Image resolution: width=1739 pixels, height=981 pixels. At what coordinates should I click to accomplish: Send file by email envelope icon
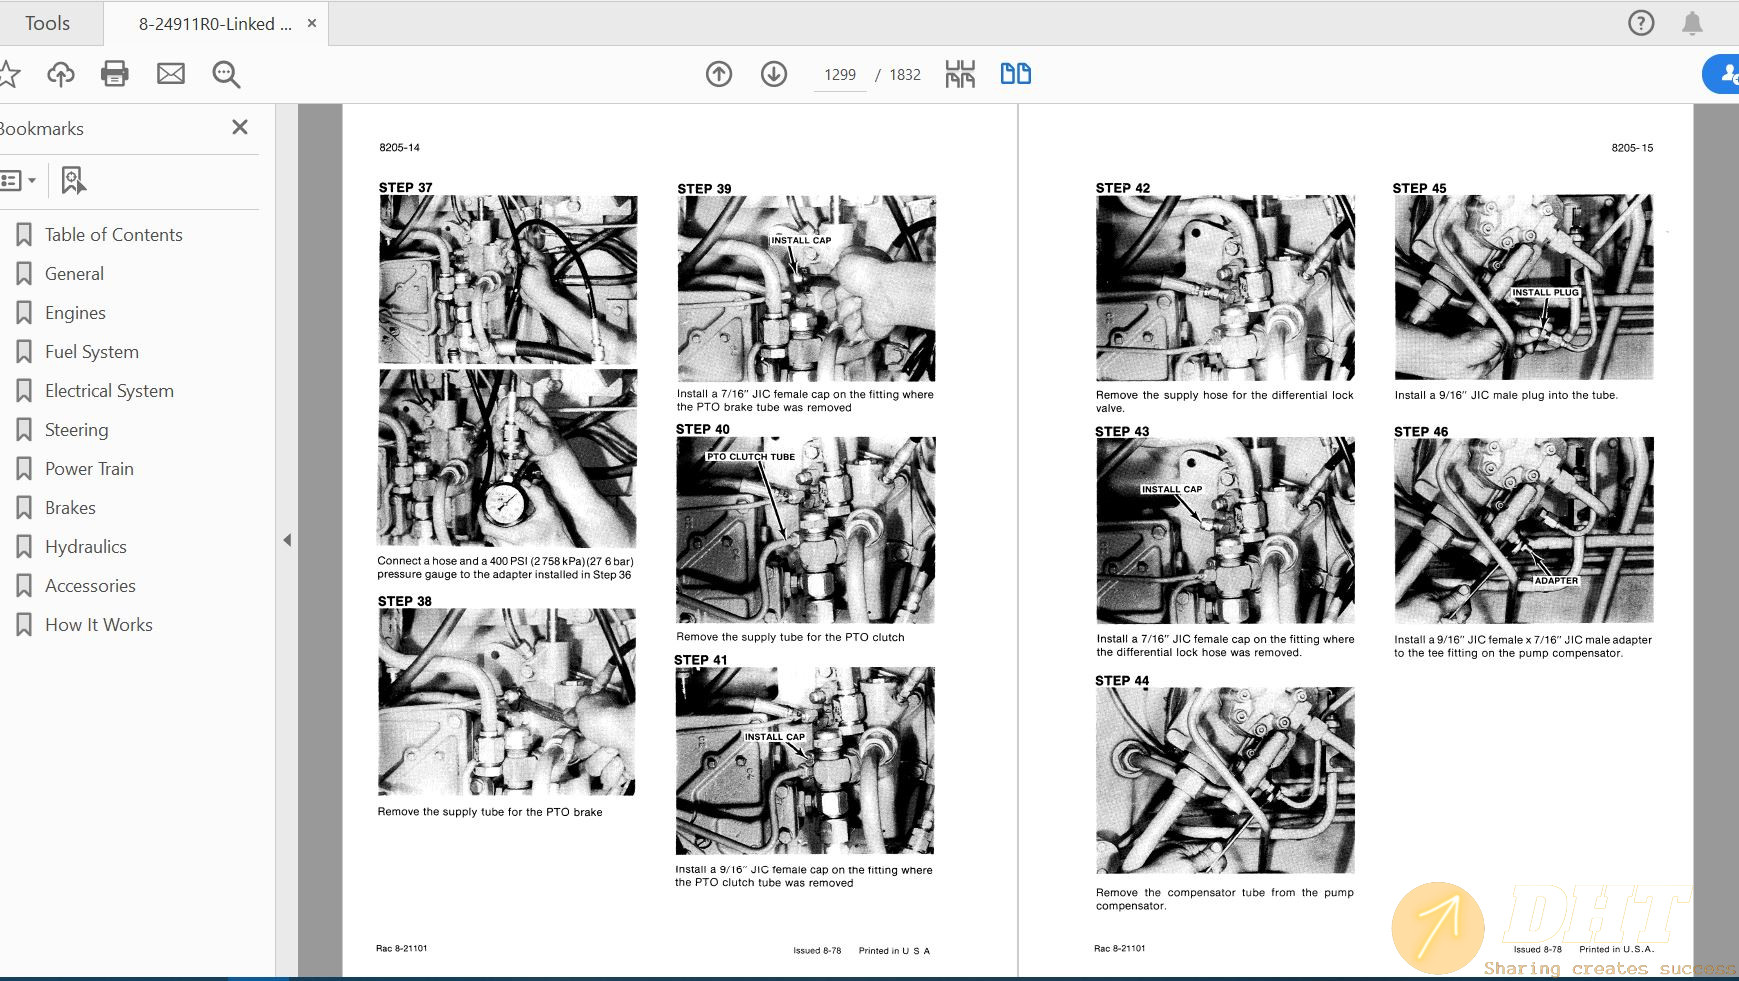click(x=171, y=74)
